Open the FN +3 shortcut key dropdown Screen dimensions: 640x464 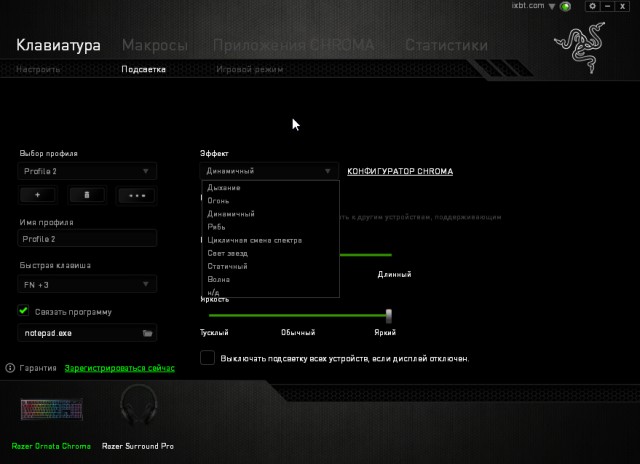pyautogui.click(x=88, y=285)
